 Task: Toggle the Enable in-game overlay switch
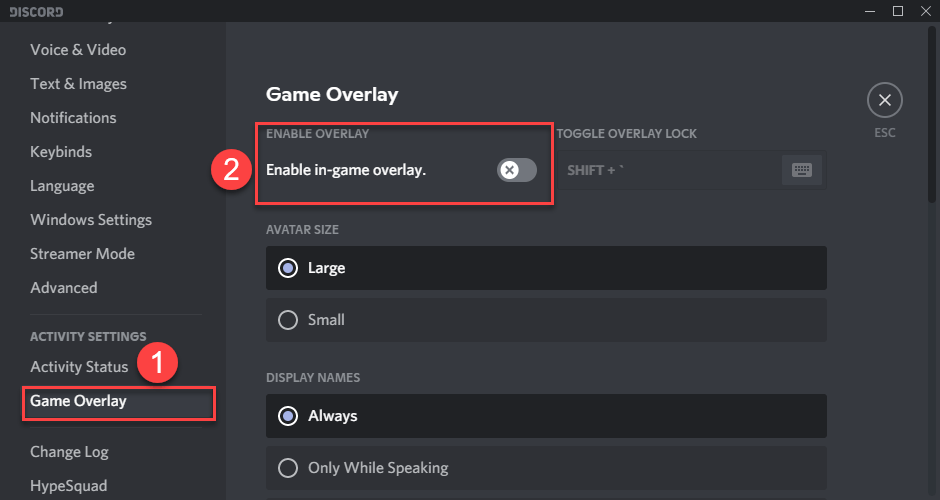pyautogui.click(x=517, y=170)
